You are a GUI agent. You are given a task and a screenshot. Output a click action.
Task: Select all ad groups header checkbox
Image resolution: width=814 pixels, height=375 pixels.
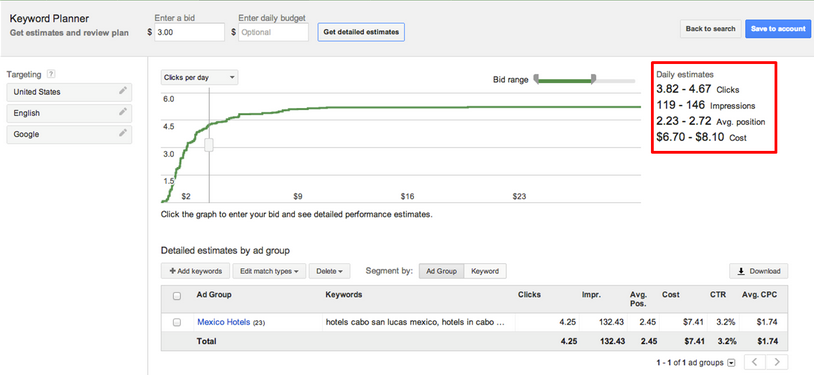coord(177,296)
